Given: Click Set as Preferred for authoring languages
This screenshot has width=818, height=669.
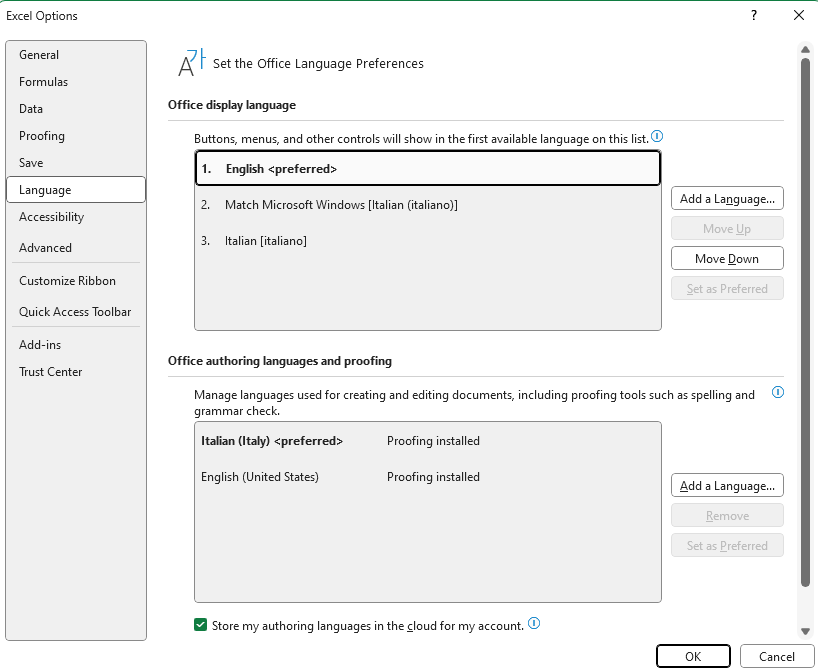Looking at the screenshot, I should 727,546.
